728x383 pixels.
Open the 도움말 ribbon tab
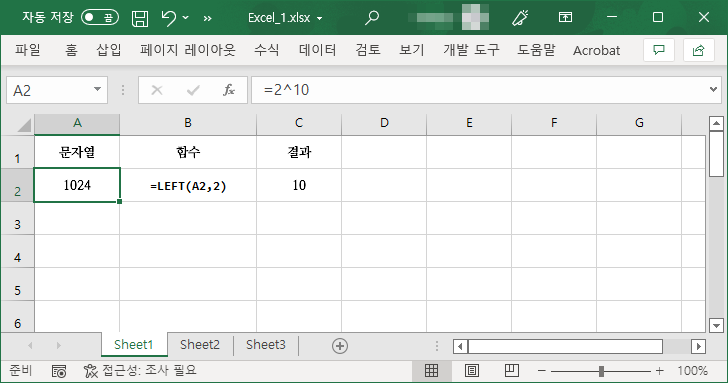click(536, 50)
